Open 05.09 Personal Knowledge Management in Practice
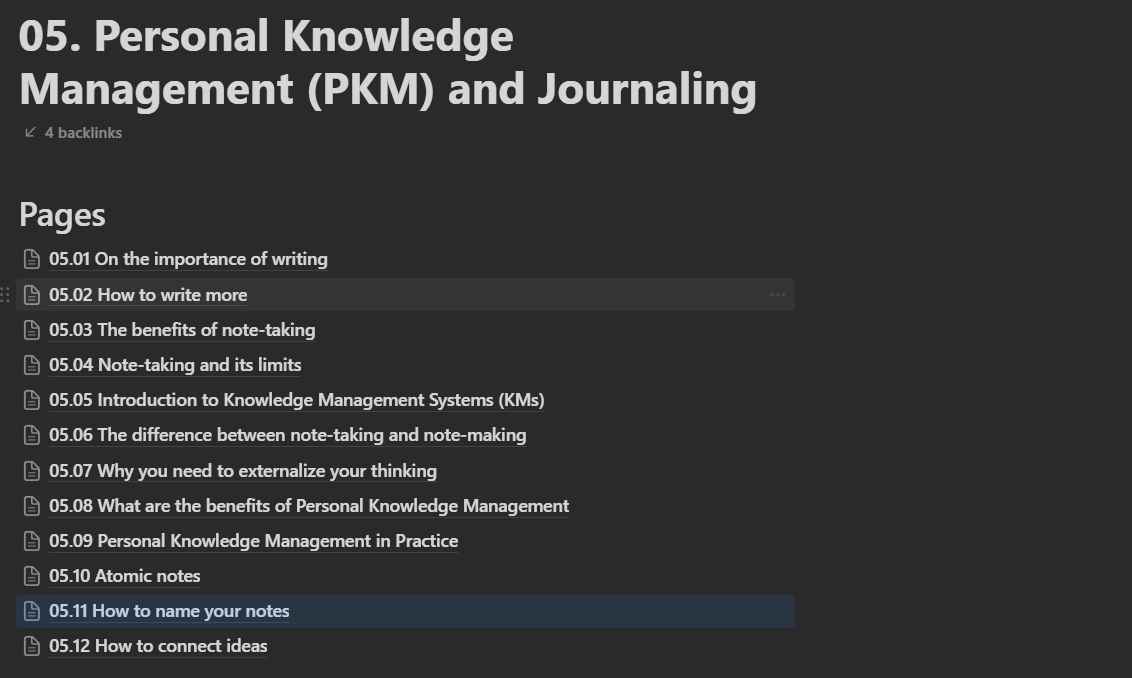This screenshot has height=678, width=1132. [253, 541]
